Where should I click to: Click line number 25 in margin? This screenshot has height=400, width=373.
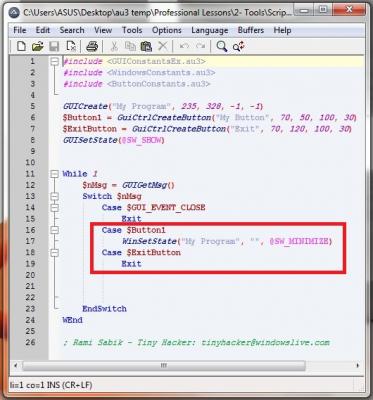click(x=30, y=331)
